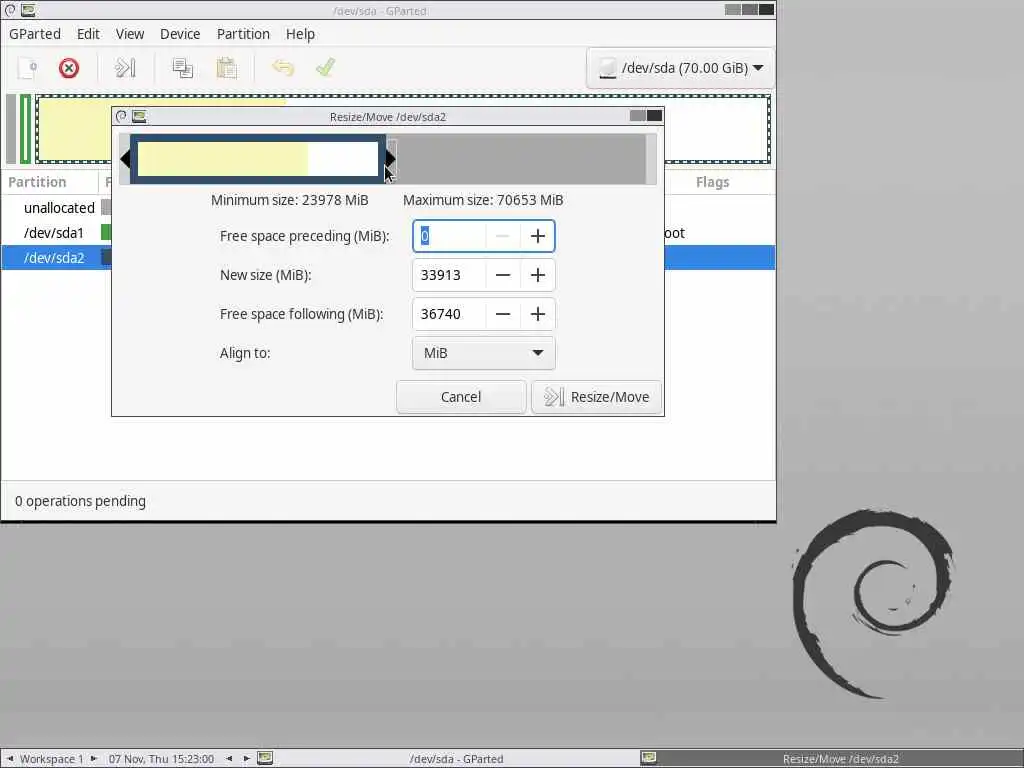Click the left resize handle arrow

click(125, 159)
